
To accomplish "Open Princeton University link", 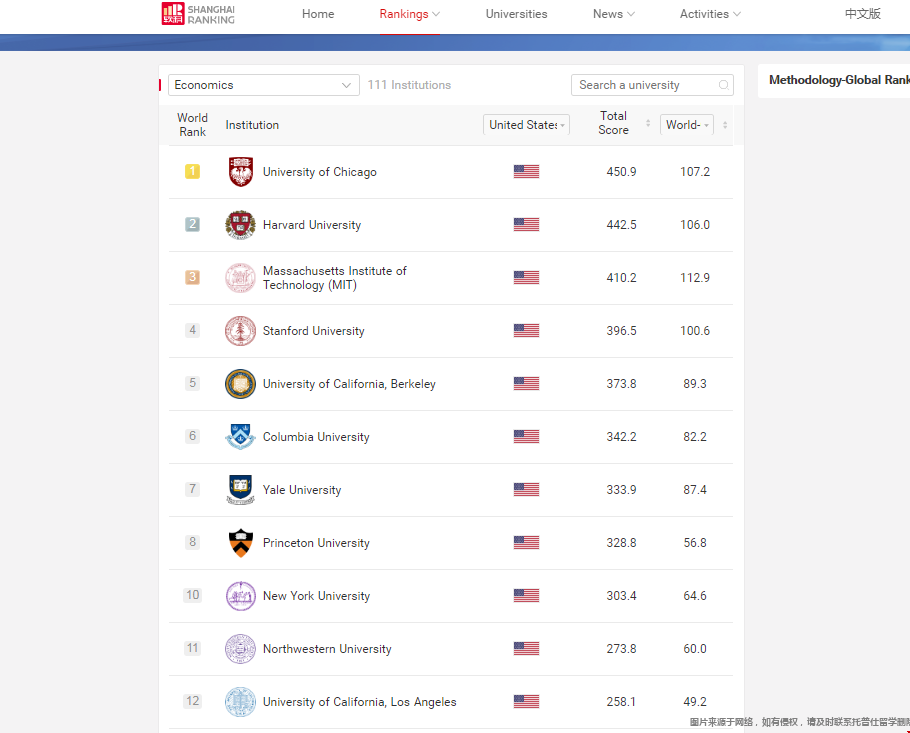I will point(316,543).
